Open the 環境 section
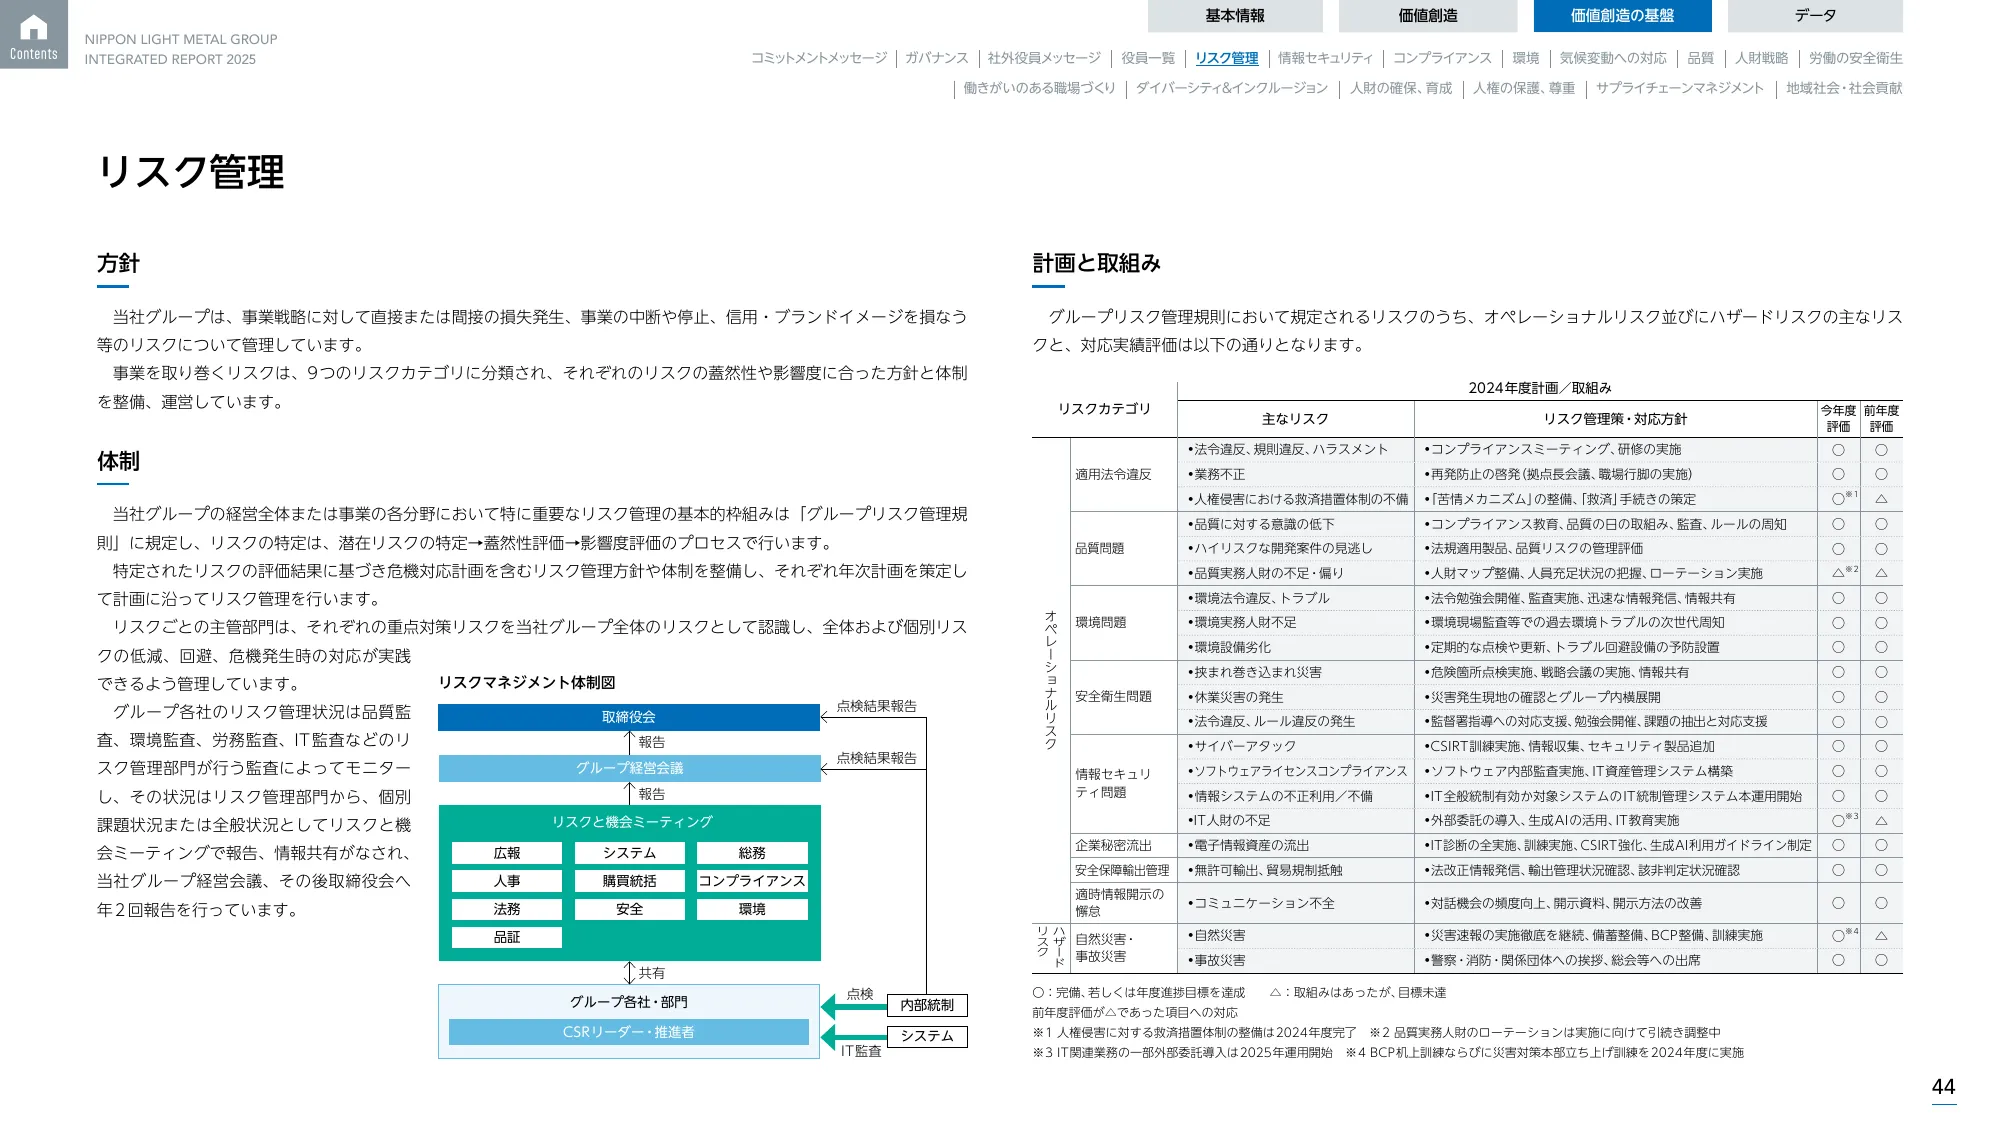This screenshot has width=2000, height=1130. click(1525, 59)
